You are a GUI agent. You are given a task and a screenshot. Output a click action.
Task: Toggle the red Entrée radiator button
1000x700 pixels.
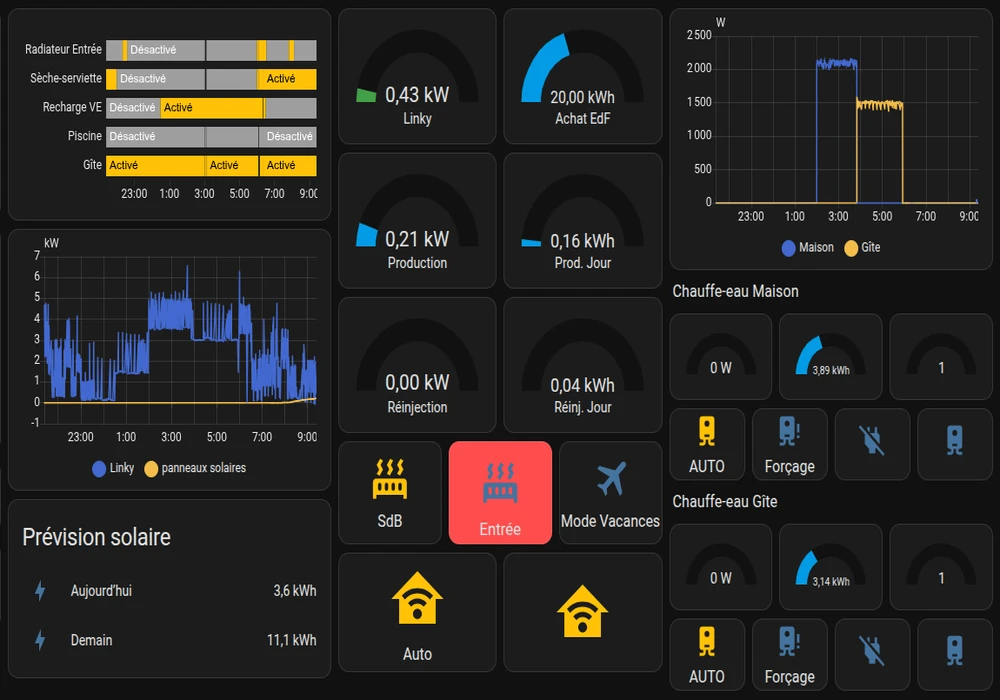[500, 492]
